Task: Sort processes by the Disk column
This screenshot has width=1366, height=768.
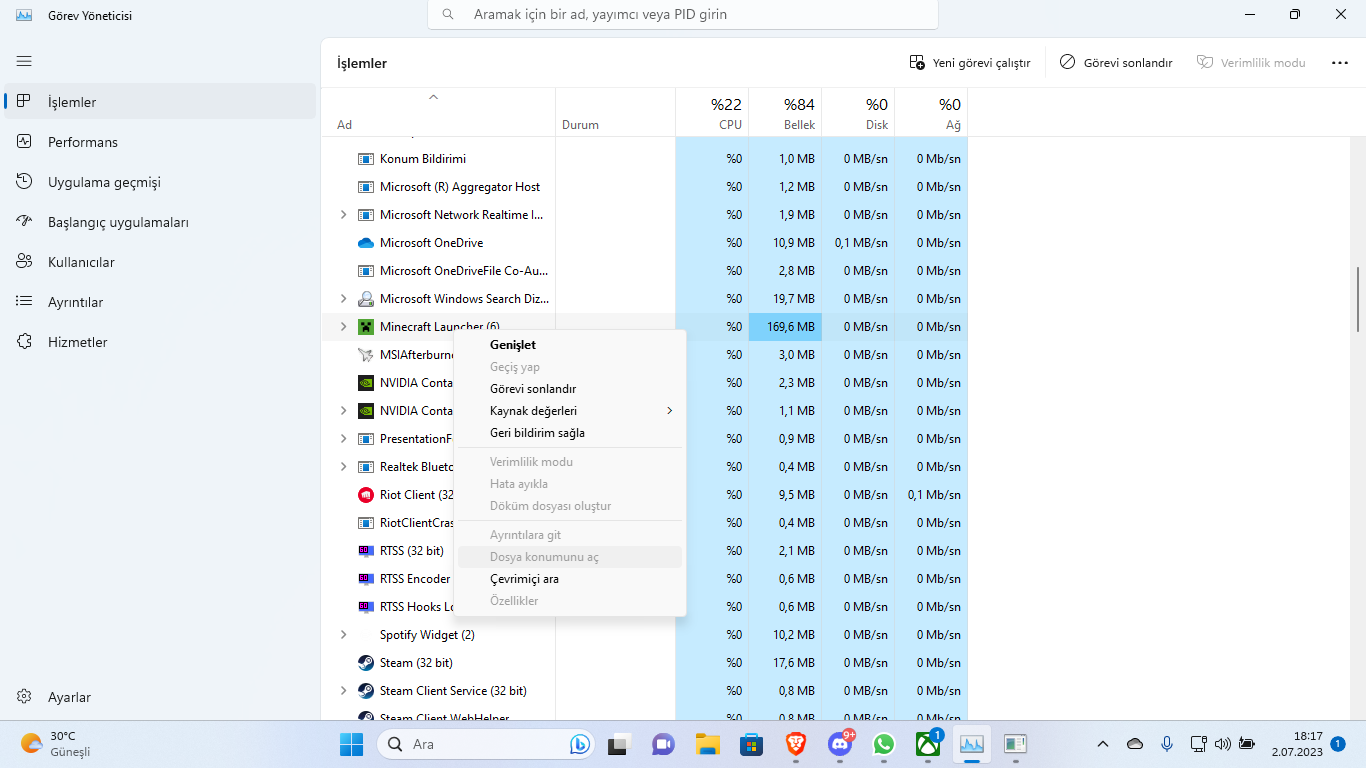Action: tap(858, 113)
